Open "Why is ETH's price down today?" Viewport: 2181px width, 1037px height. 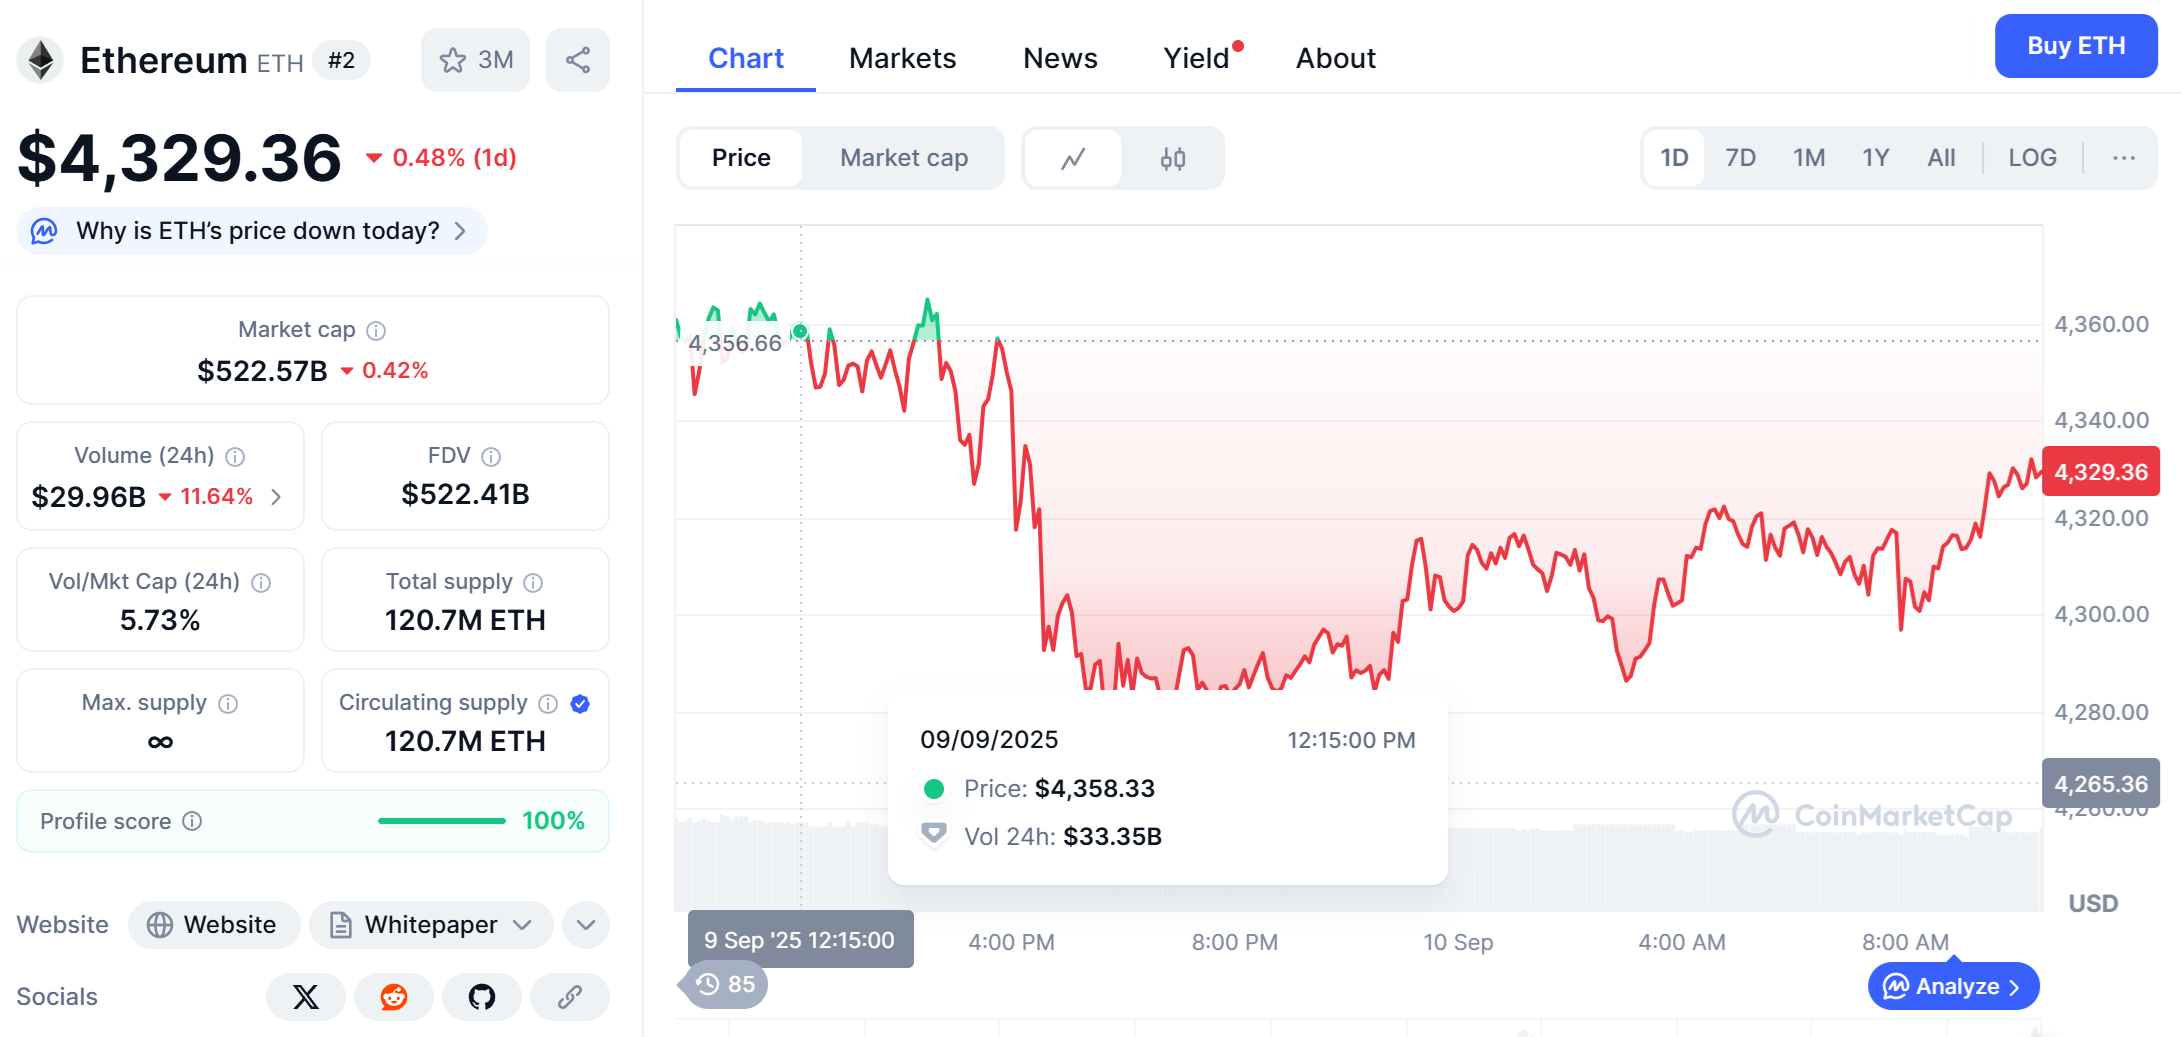[252, 231]
